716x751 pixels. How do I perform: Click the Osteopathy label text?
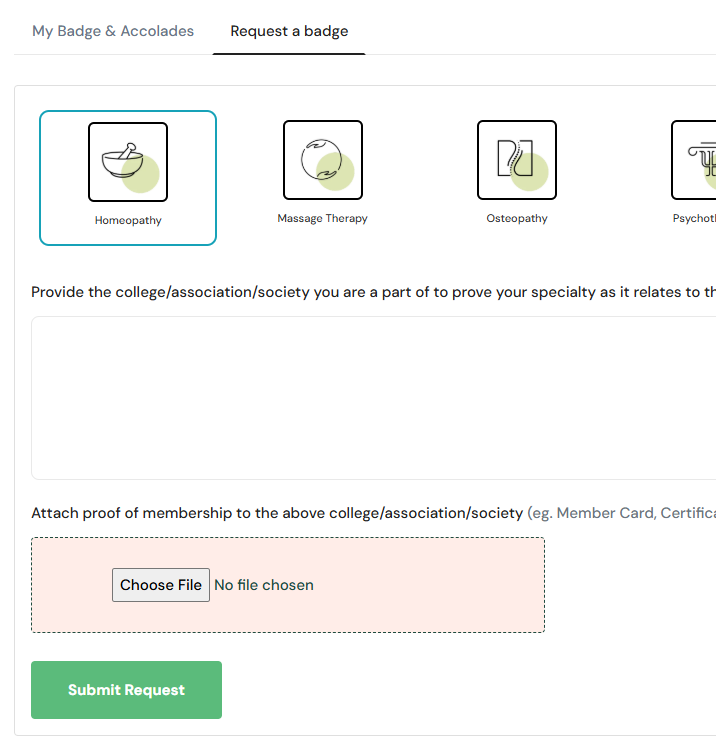(516, 218)
